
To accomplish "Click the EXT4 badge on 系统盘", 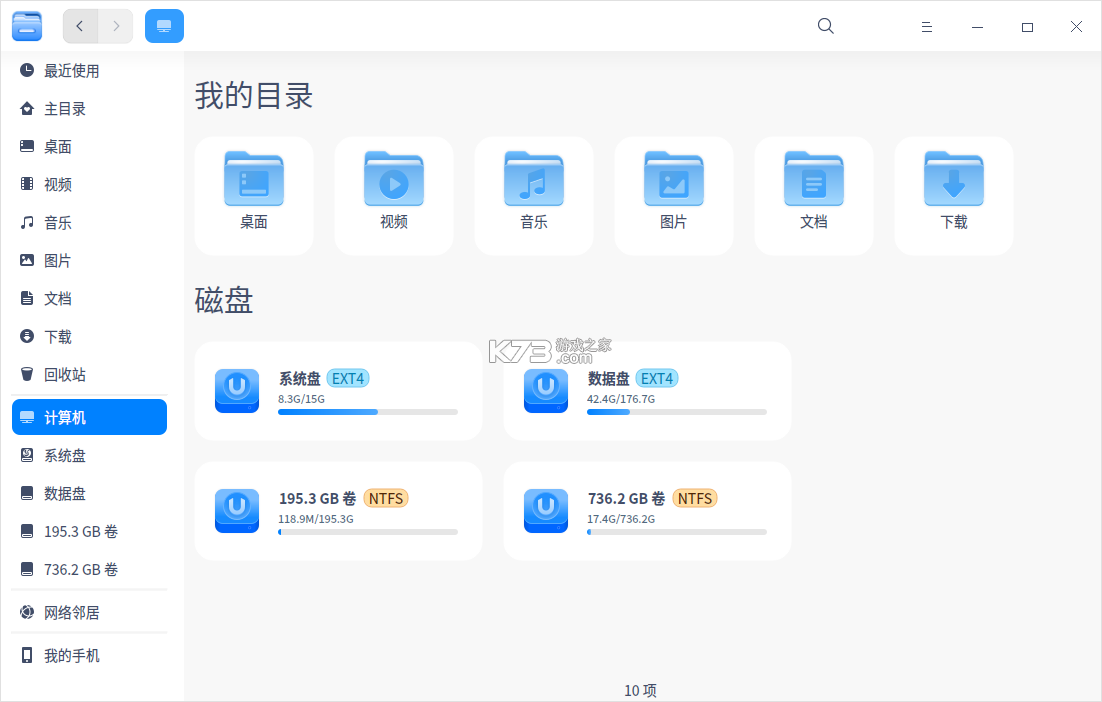I will click(x=348, y=379).
